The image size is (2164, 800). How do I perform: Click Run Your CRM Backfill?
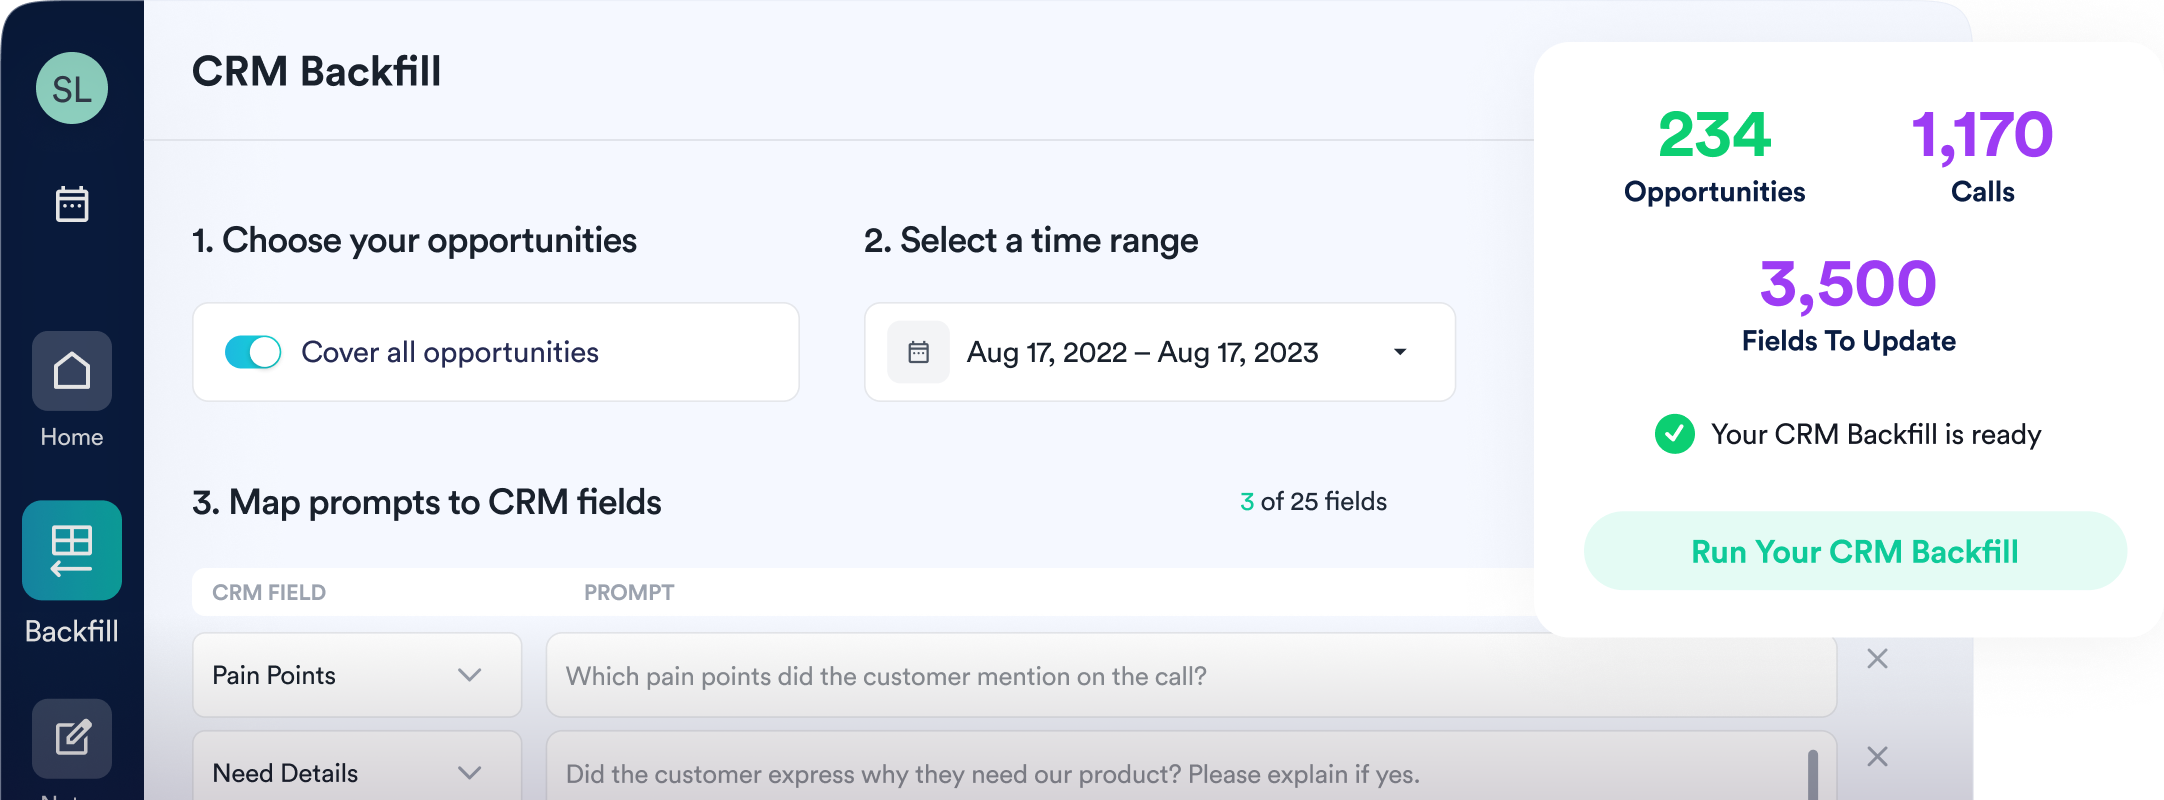1854,551
